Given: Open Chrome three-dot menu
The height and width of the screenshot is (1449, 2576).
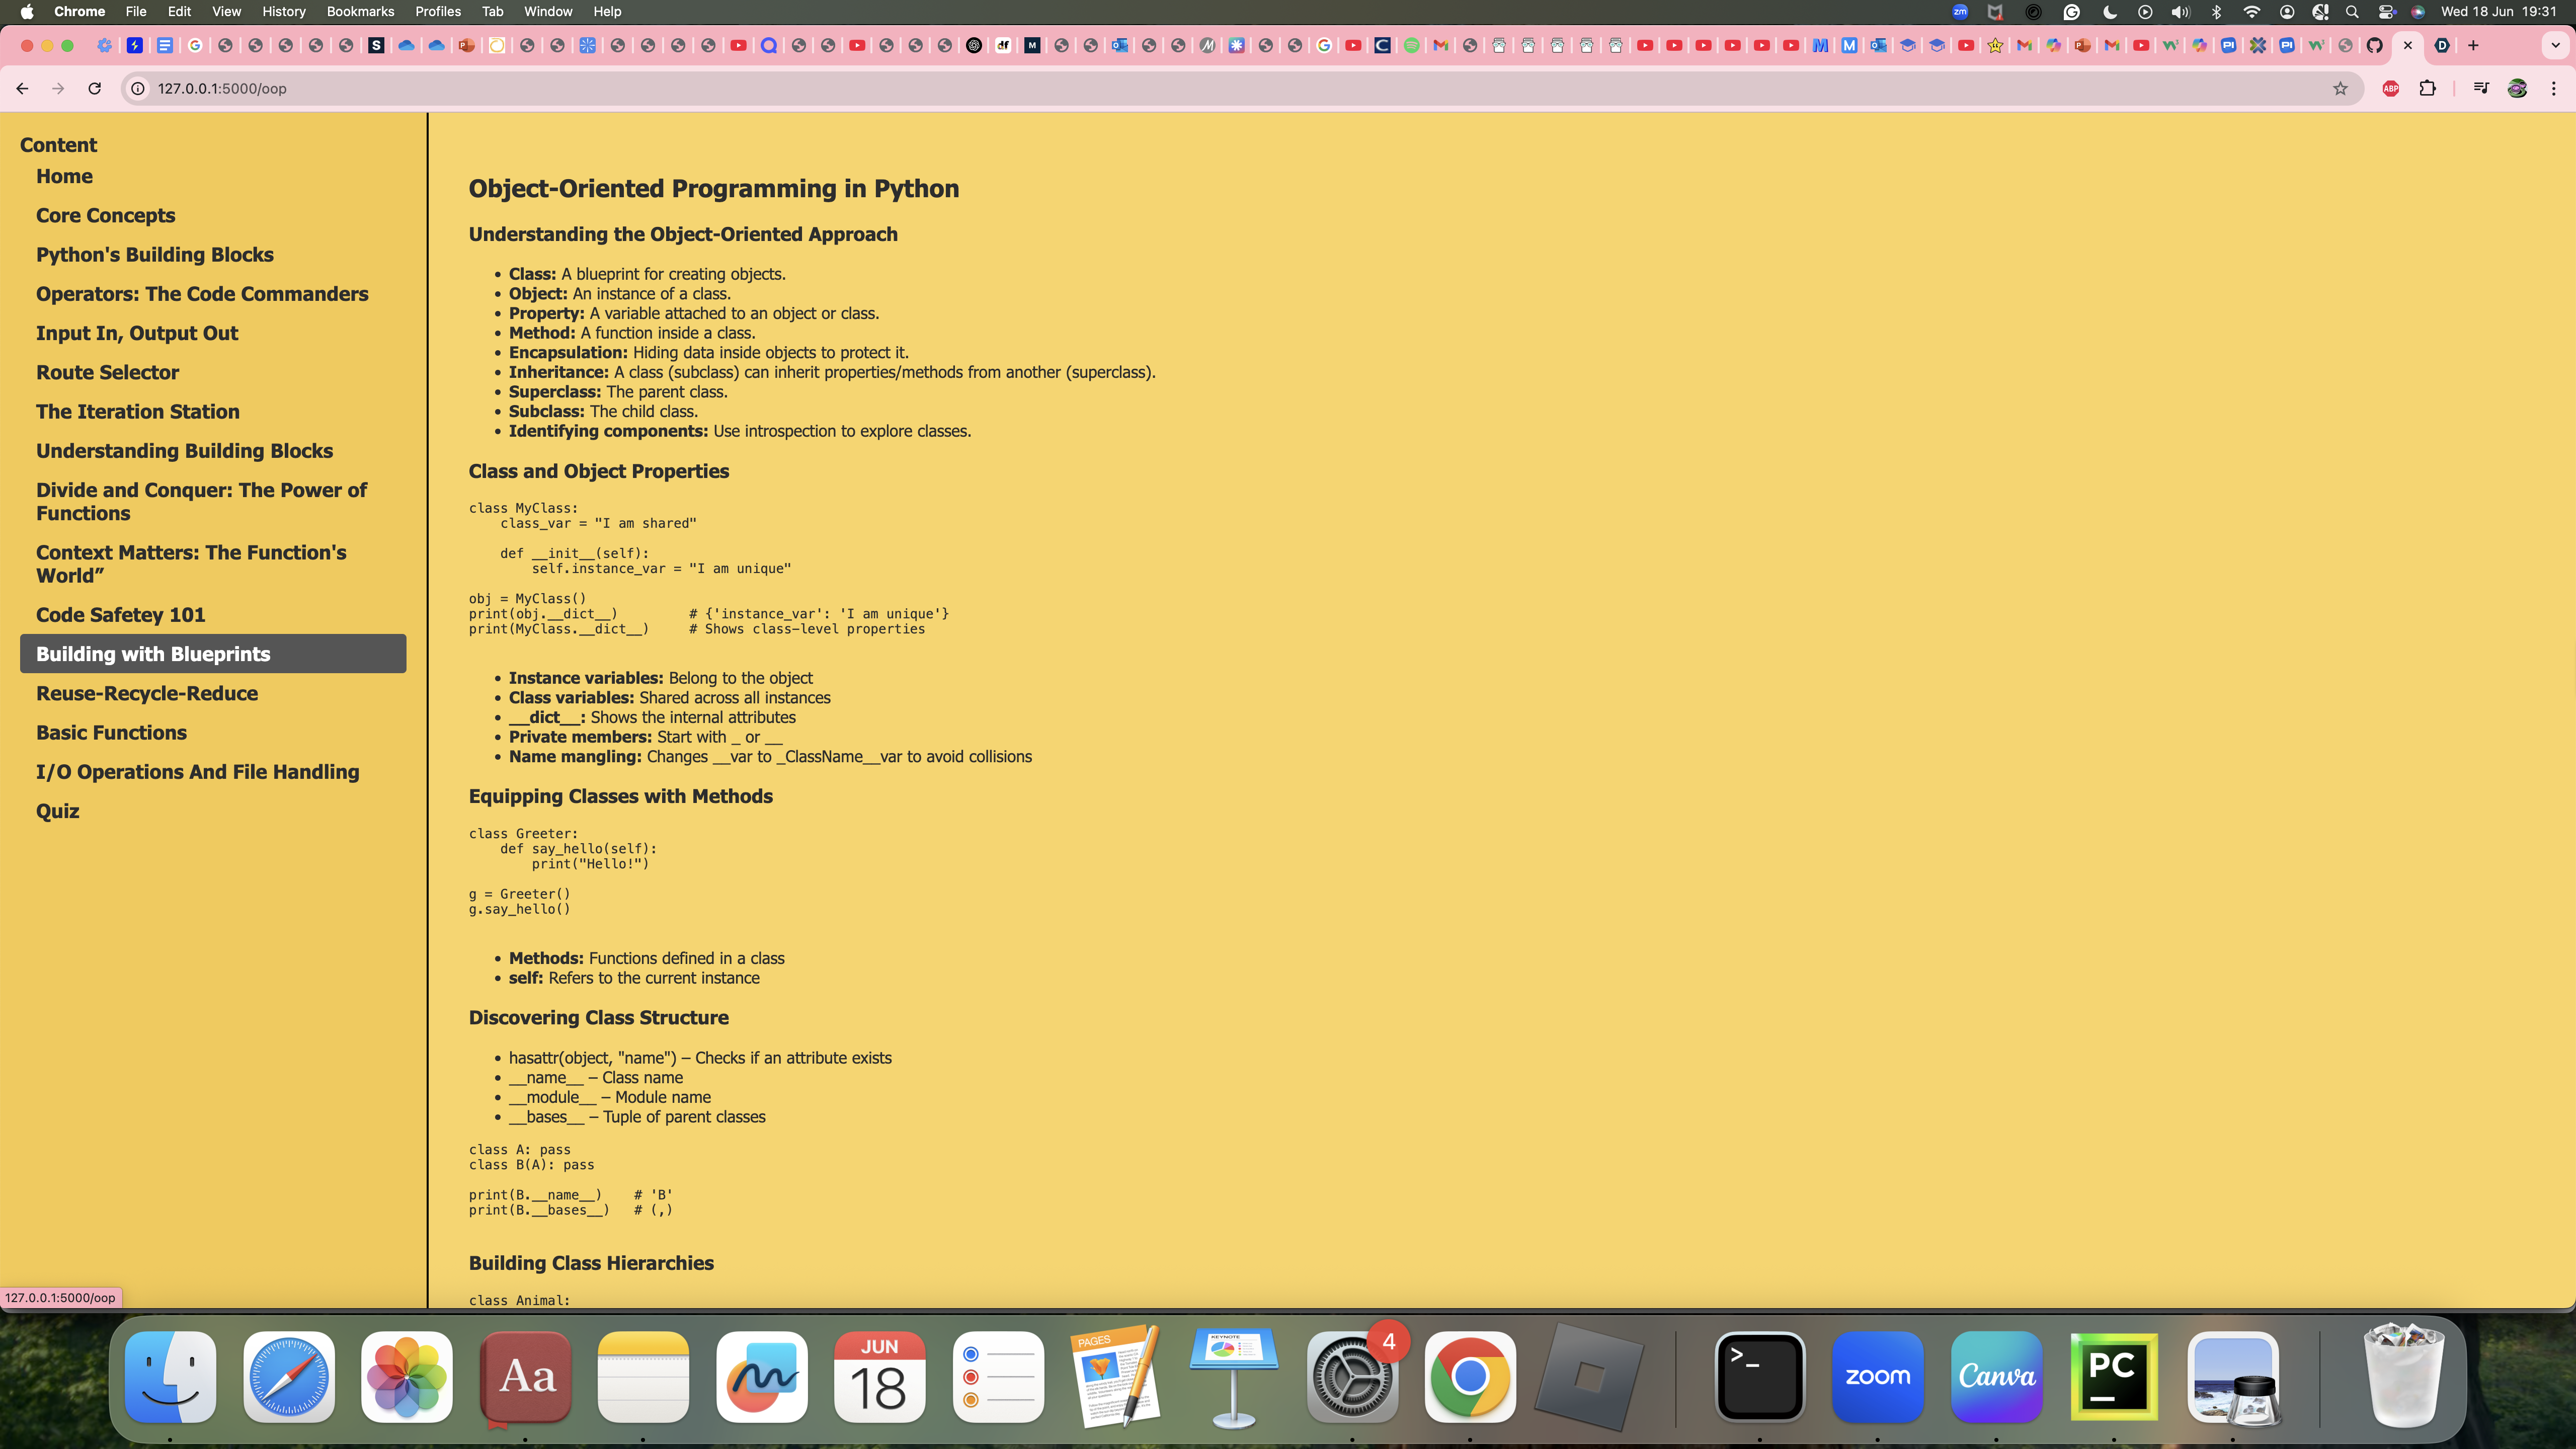Looking at the screenshot, I should click(x=2554, y=88).
